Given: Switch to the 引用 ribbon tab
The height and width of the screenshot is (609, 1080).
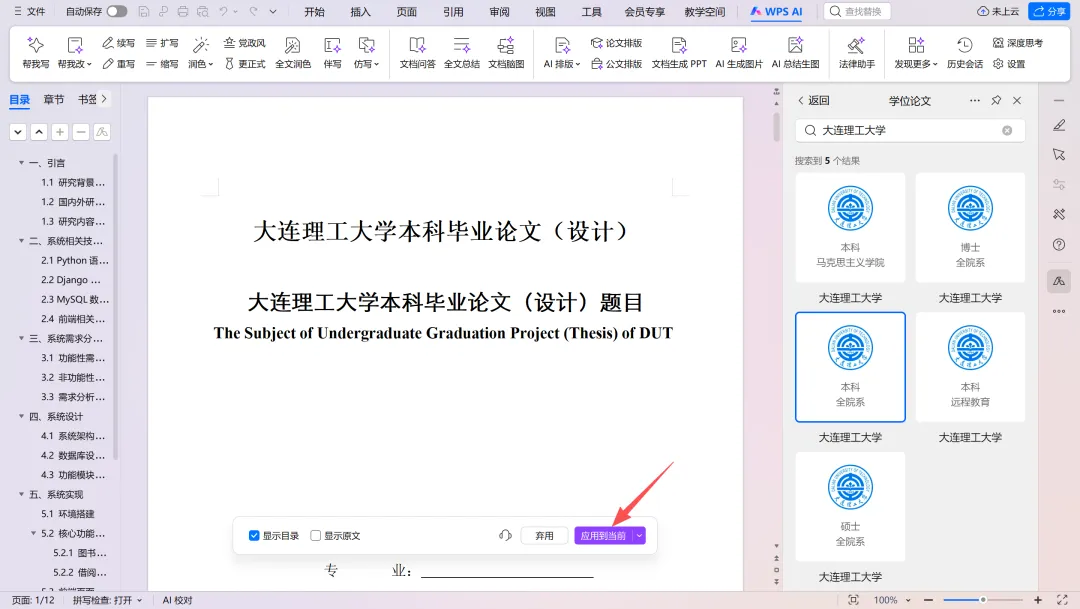Looking at the screenshot, I should [x=453, y=12].
